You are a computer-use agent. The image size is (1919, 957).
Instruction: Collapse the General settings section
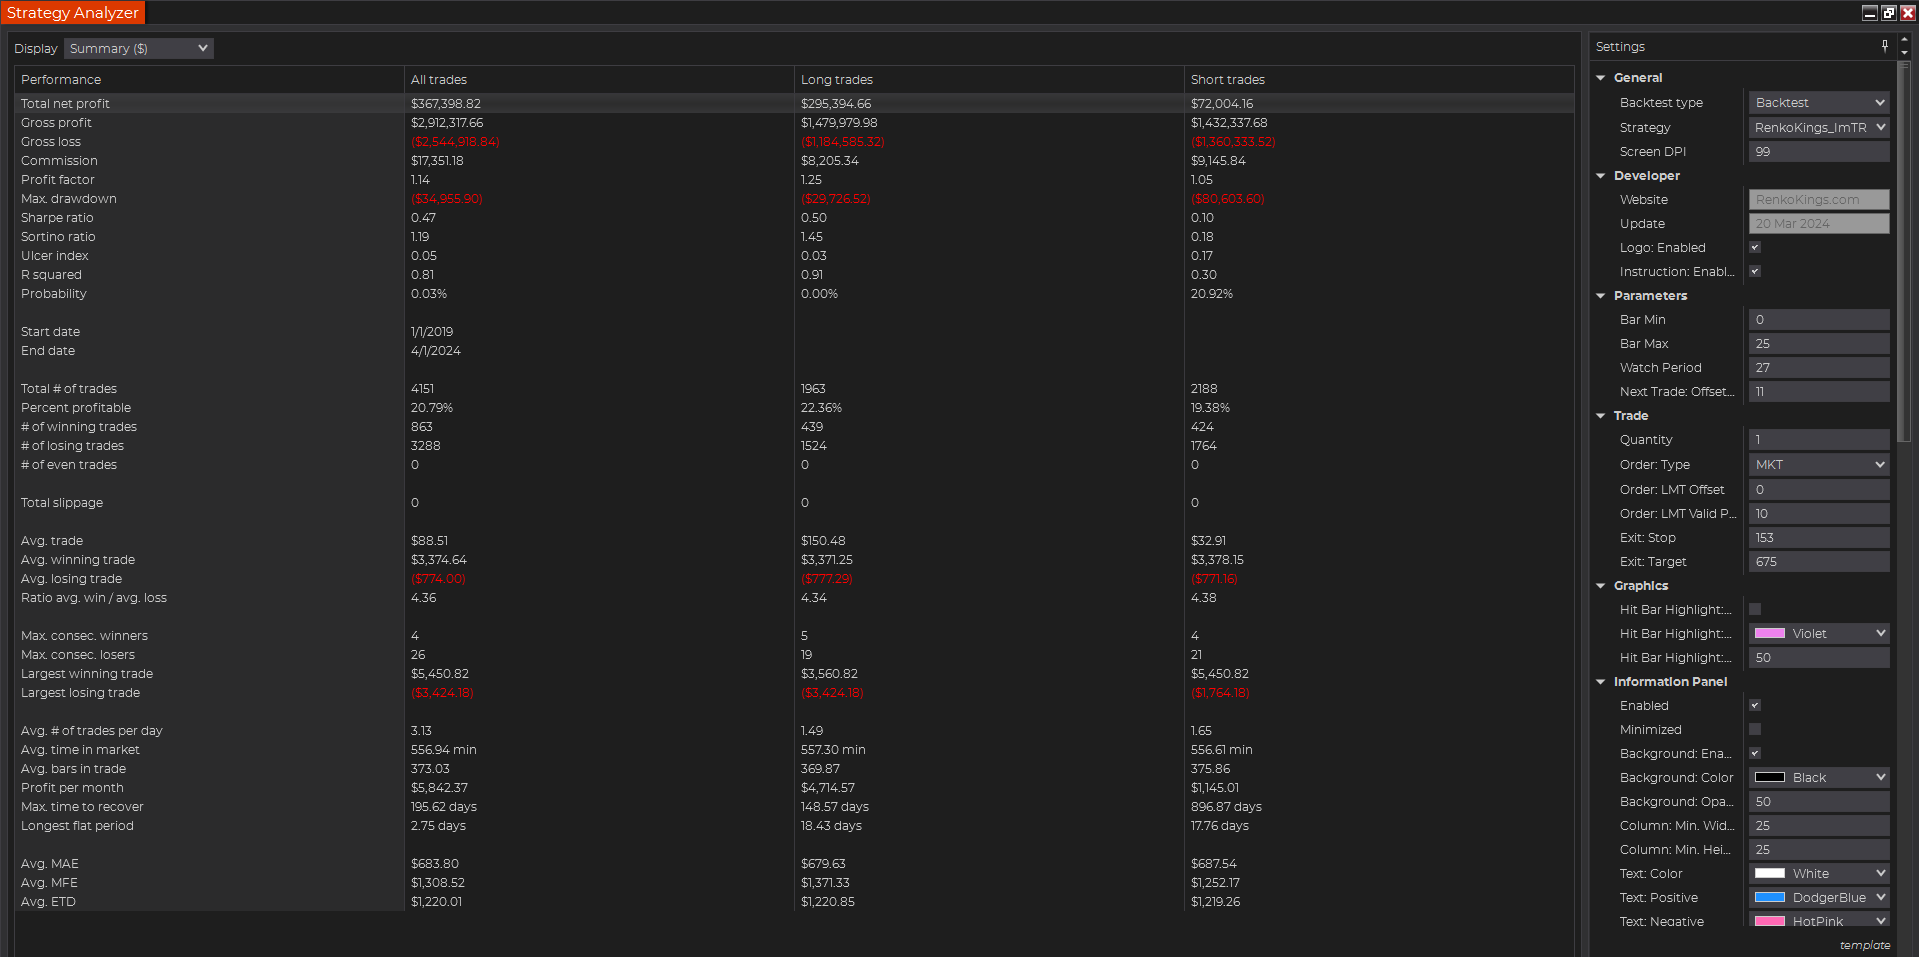(x=1601, y=77)
